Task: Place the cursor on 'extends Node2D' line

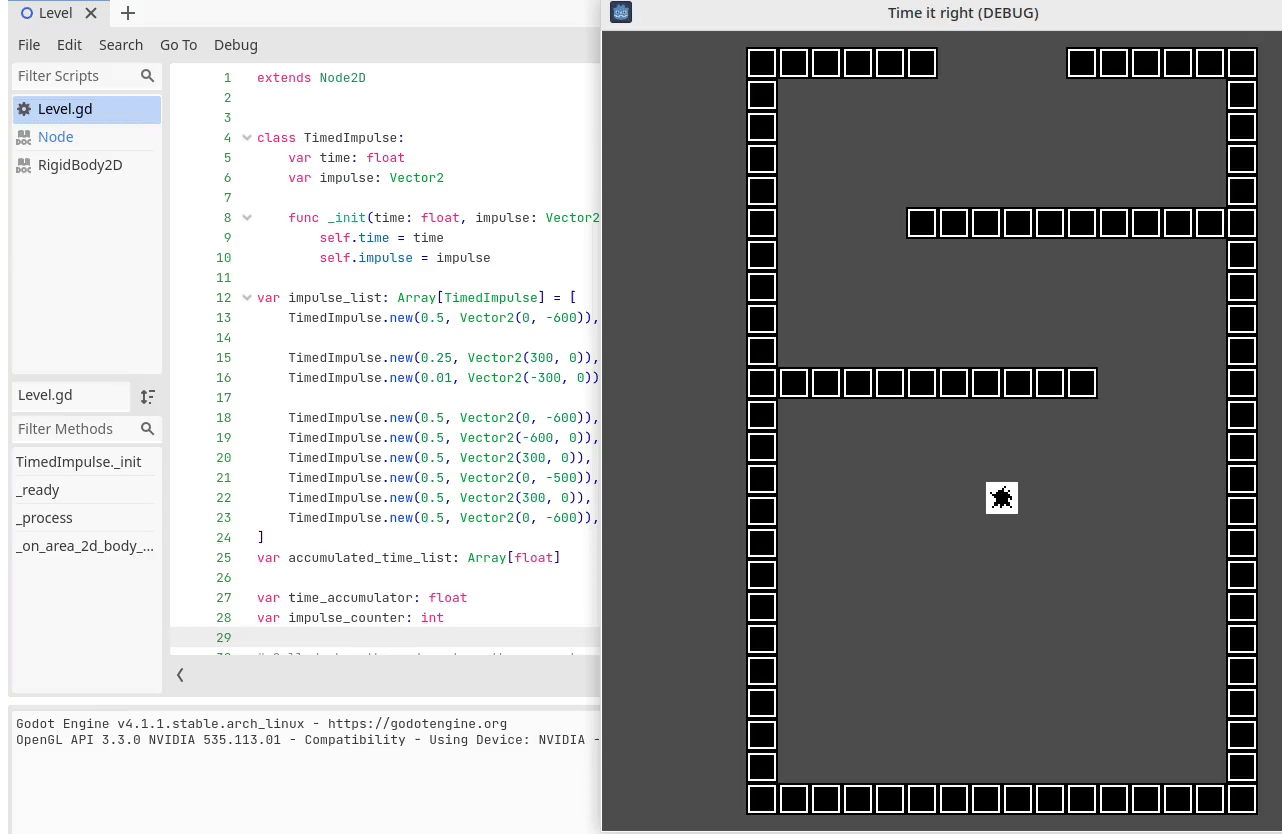Action: pos(311,78)
